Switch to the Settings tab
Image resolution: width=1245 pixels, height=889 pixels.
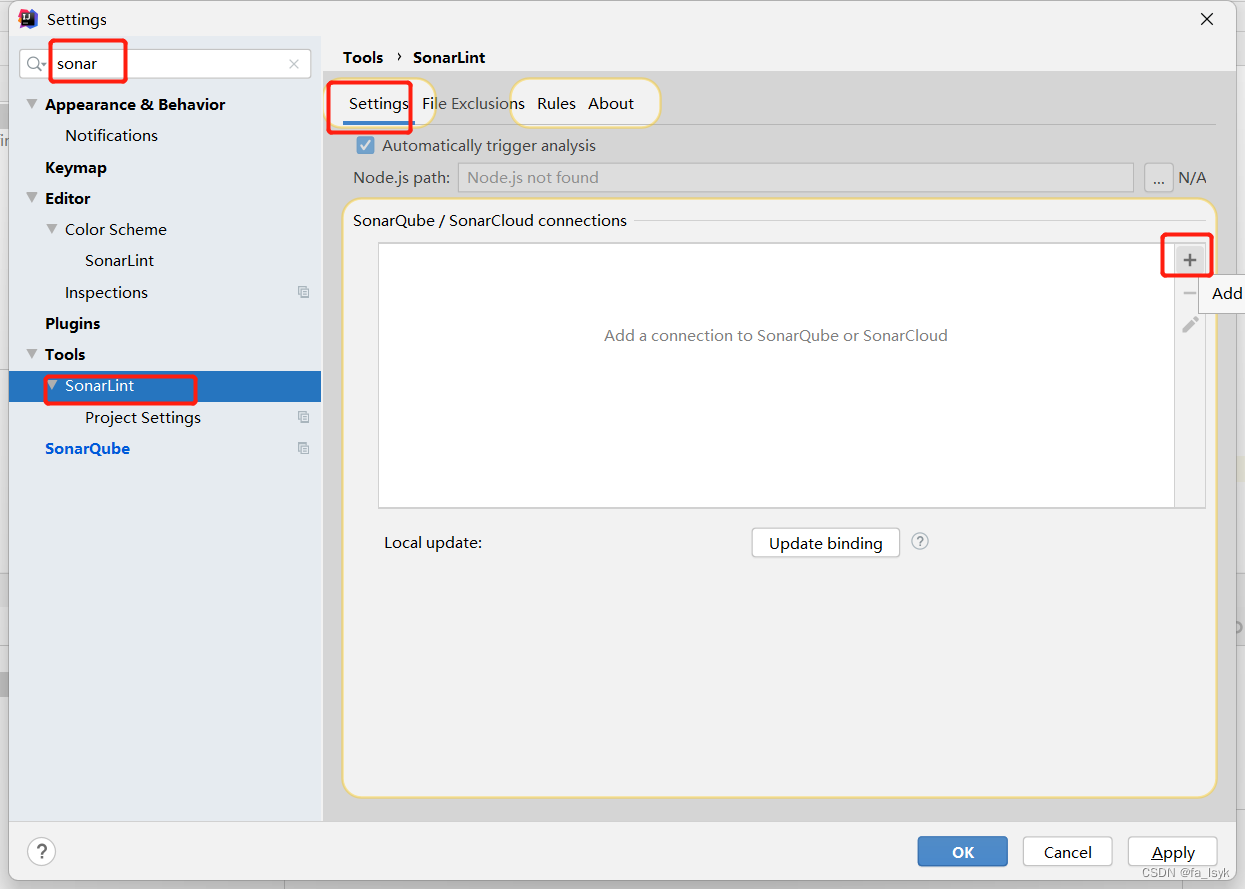click(378, 104)
